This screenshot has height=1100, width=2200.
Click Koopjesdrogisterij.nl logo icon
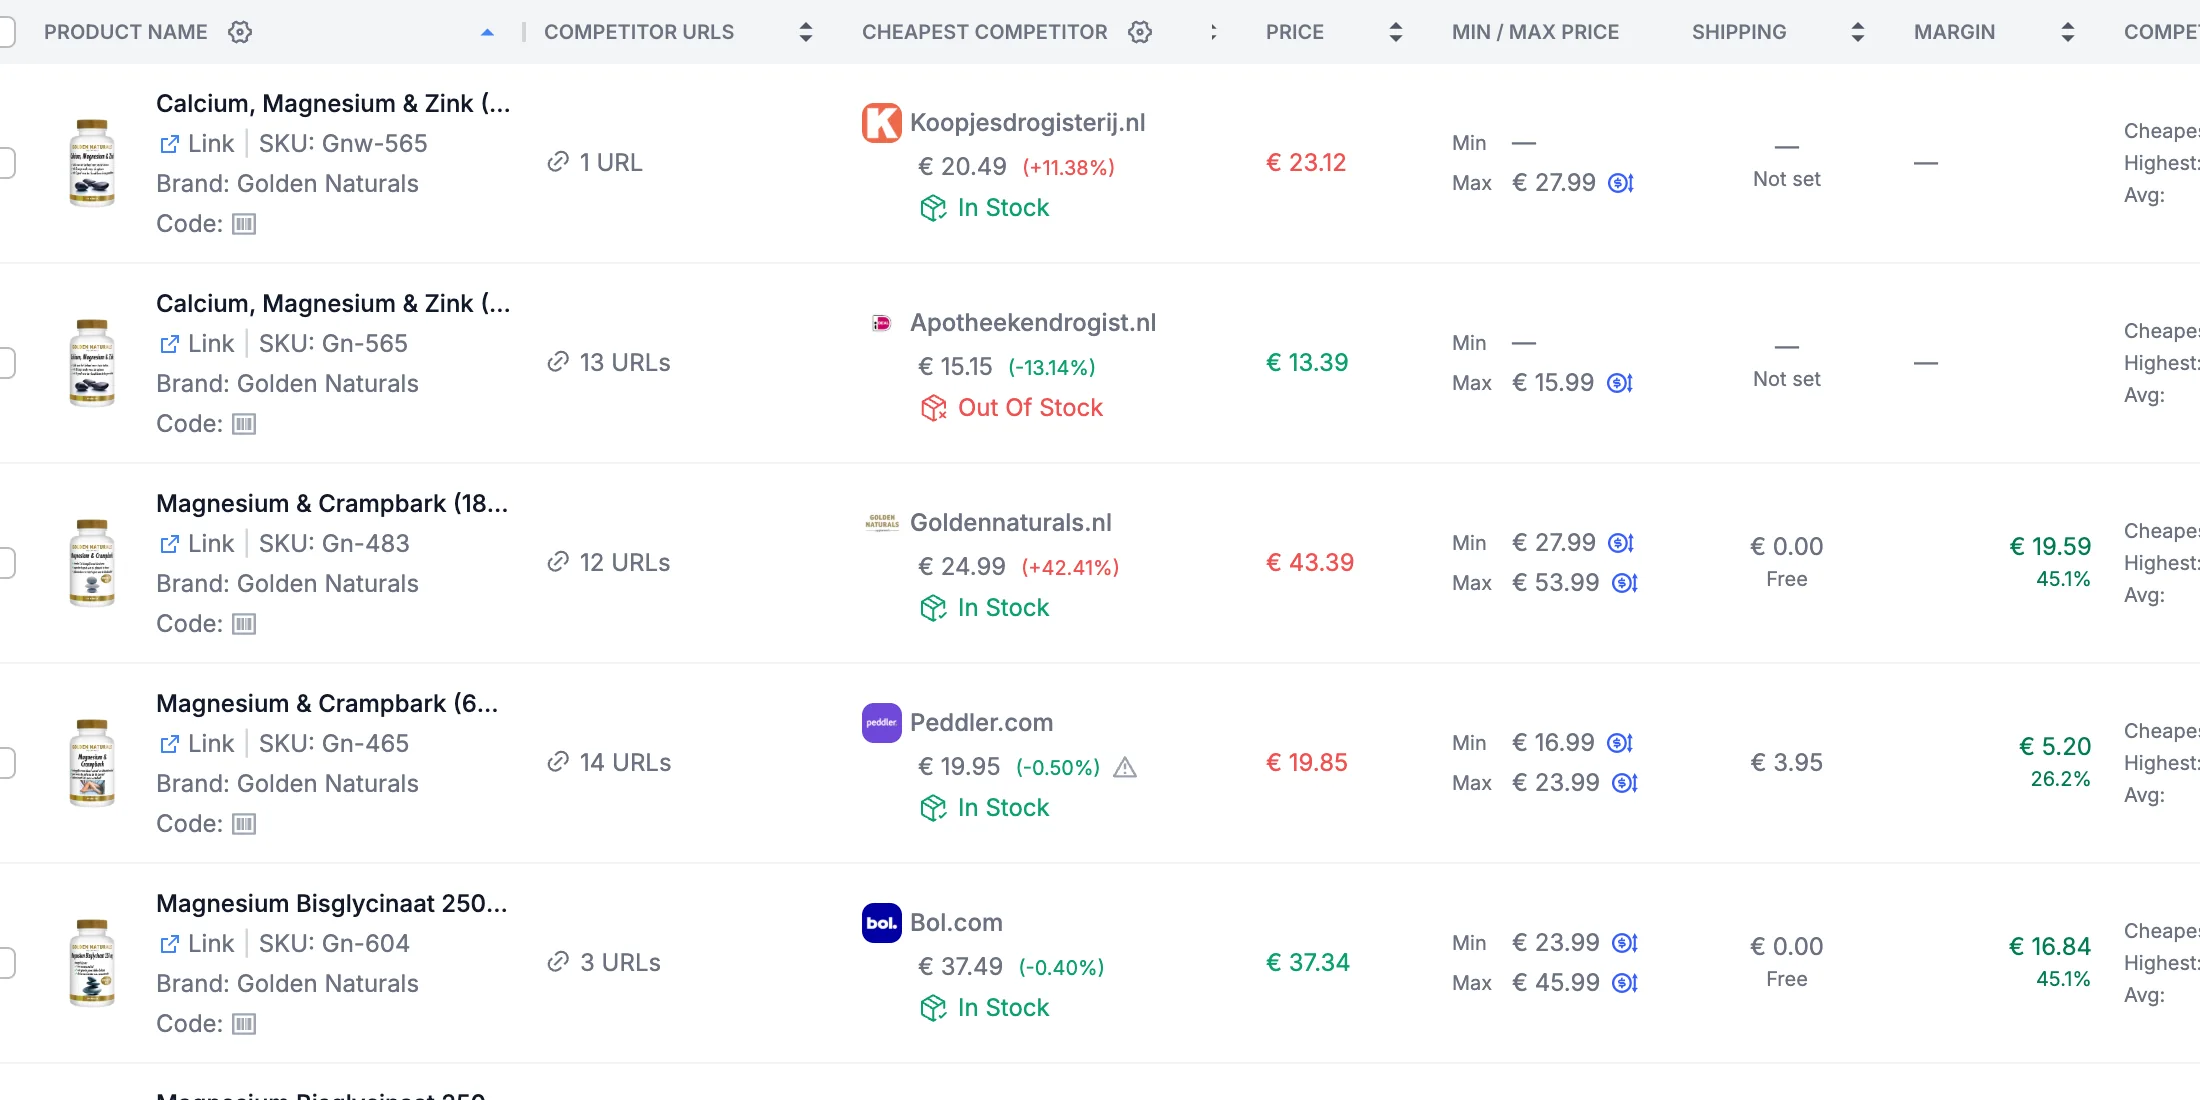882,123
